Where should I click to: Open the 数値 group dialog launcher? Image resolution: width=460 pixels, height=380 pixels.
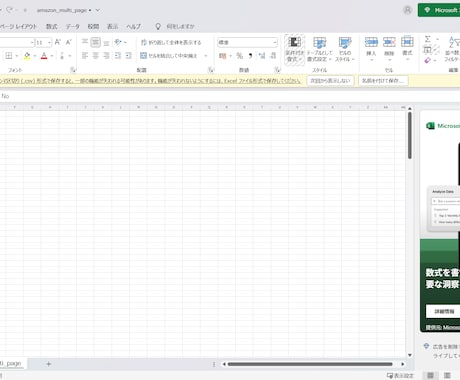click(277, 70)
